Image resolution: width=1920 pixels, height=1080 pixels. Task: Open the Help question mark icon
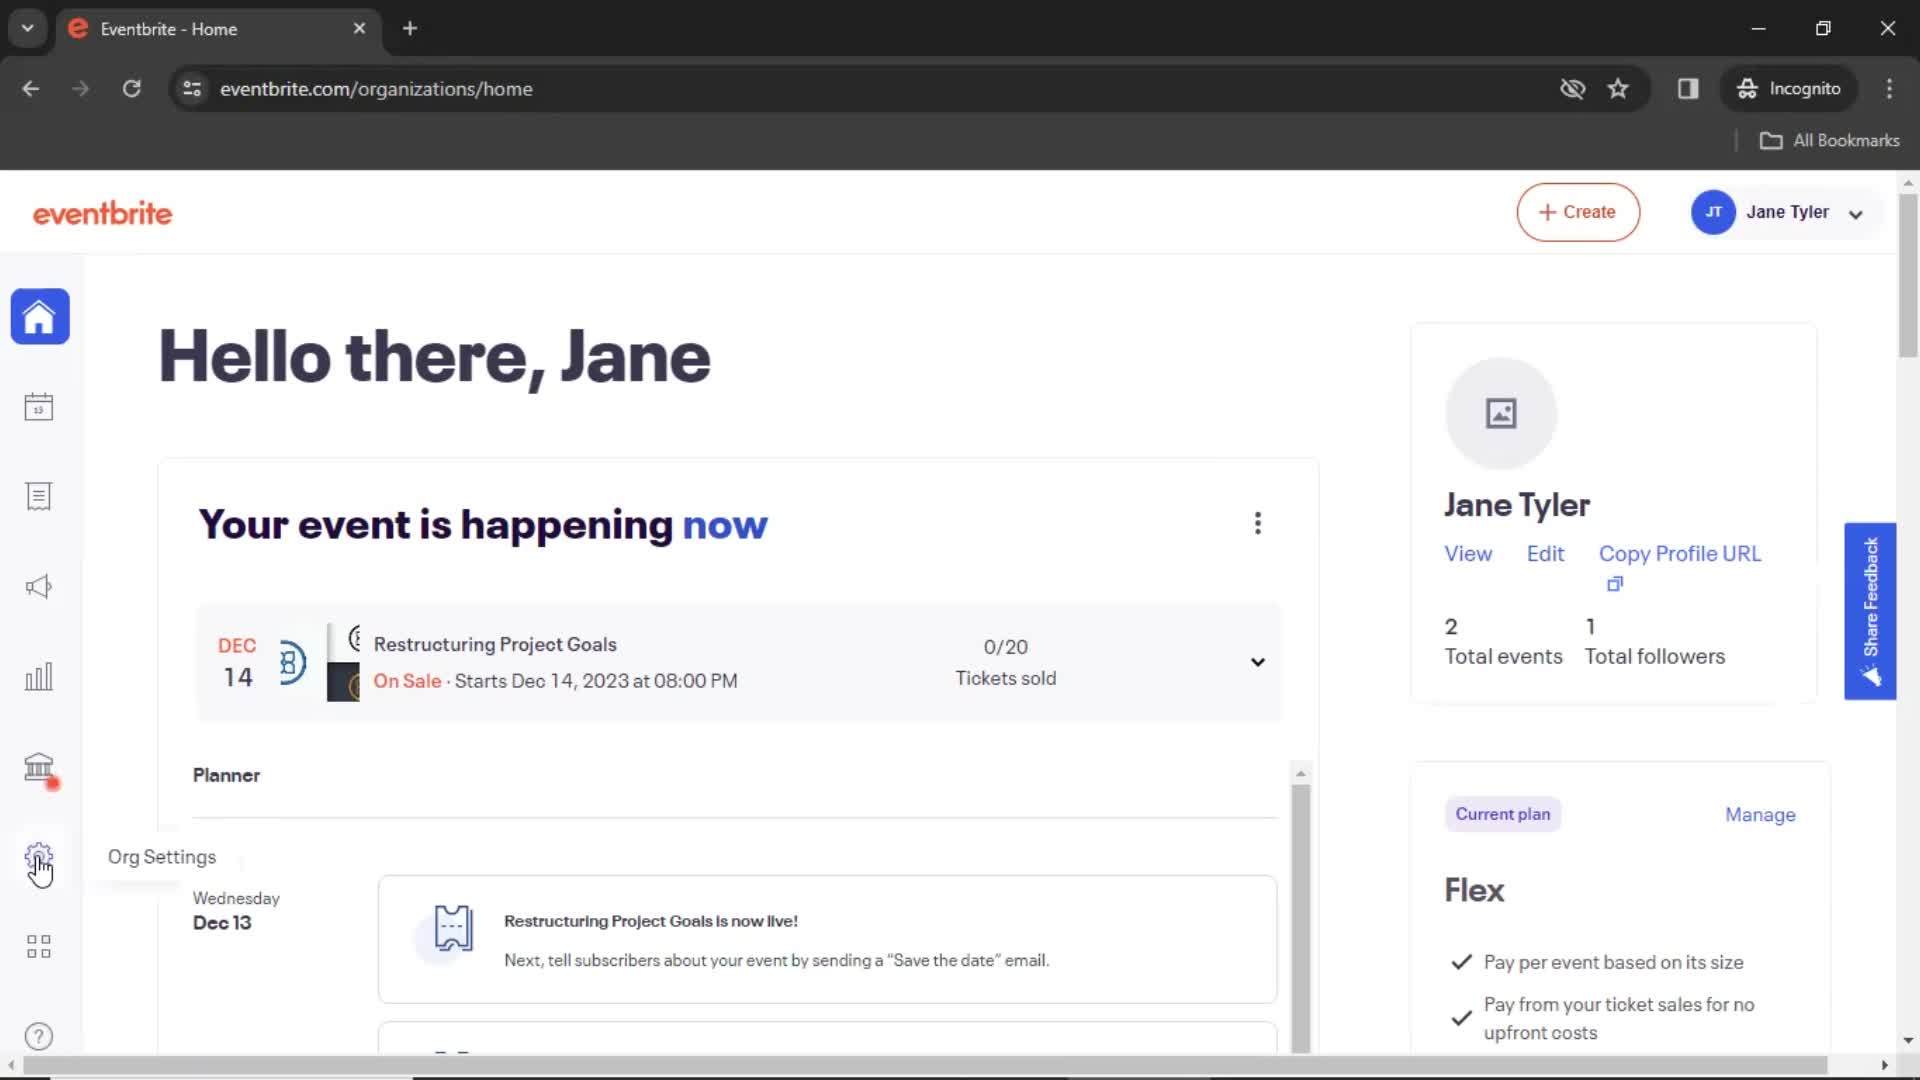pyautogui.click(x=39, y=1037)
